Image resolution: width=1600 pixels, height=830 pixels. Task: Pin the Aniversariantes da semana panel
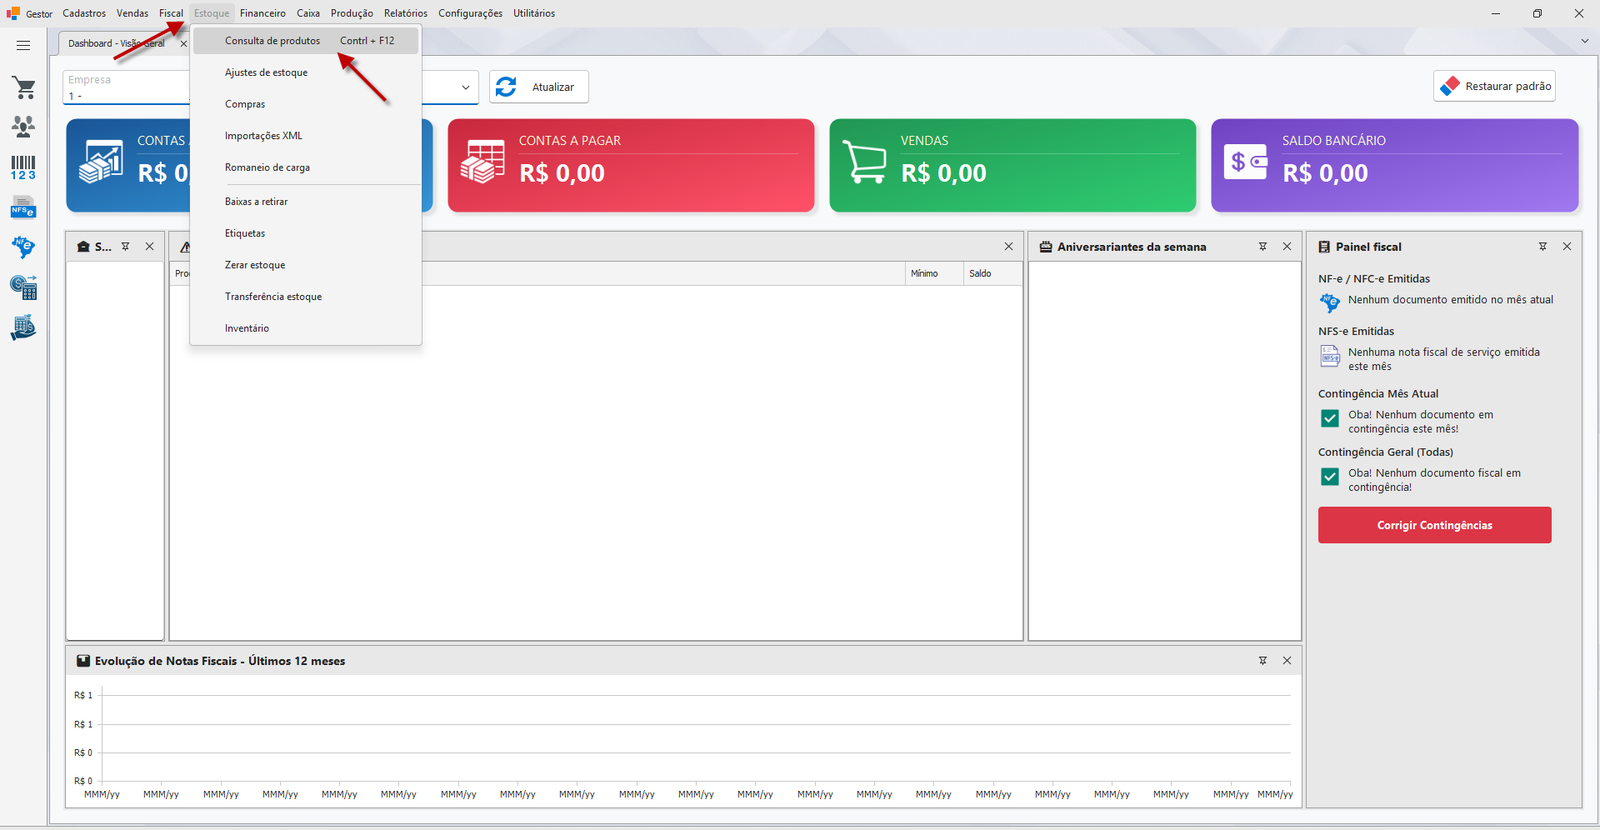(x=1263, y=247)
